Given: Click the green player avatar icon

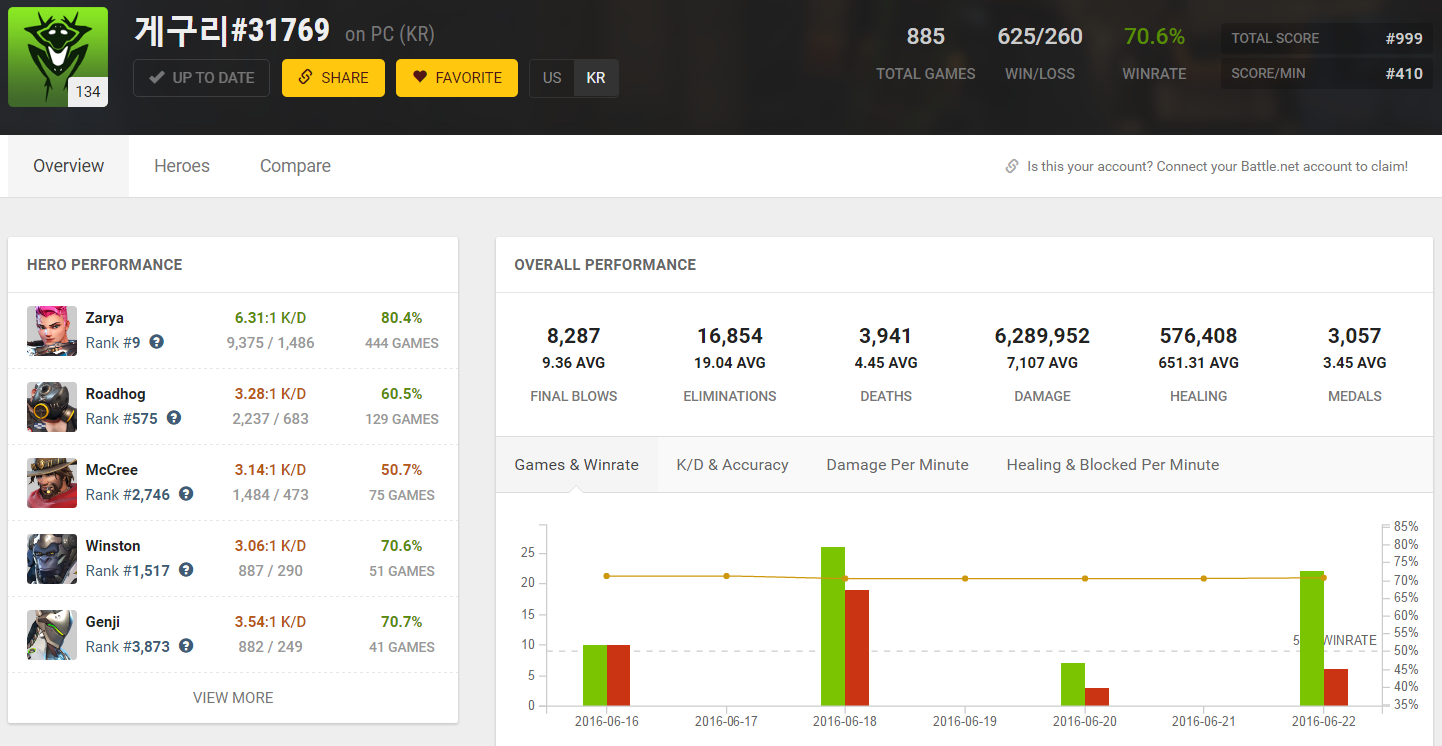Looking at the screenshot, I should point(58,57).
